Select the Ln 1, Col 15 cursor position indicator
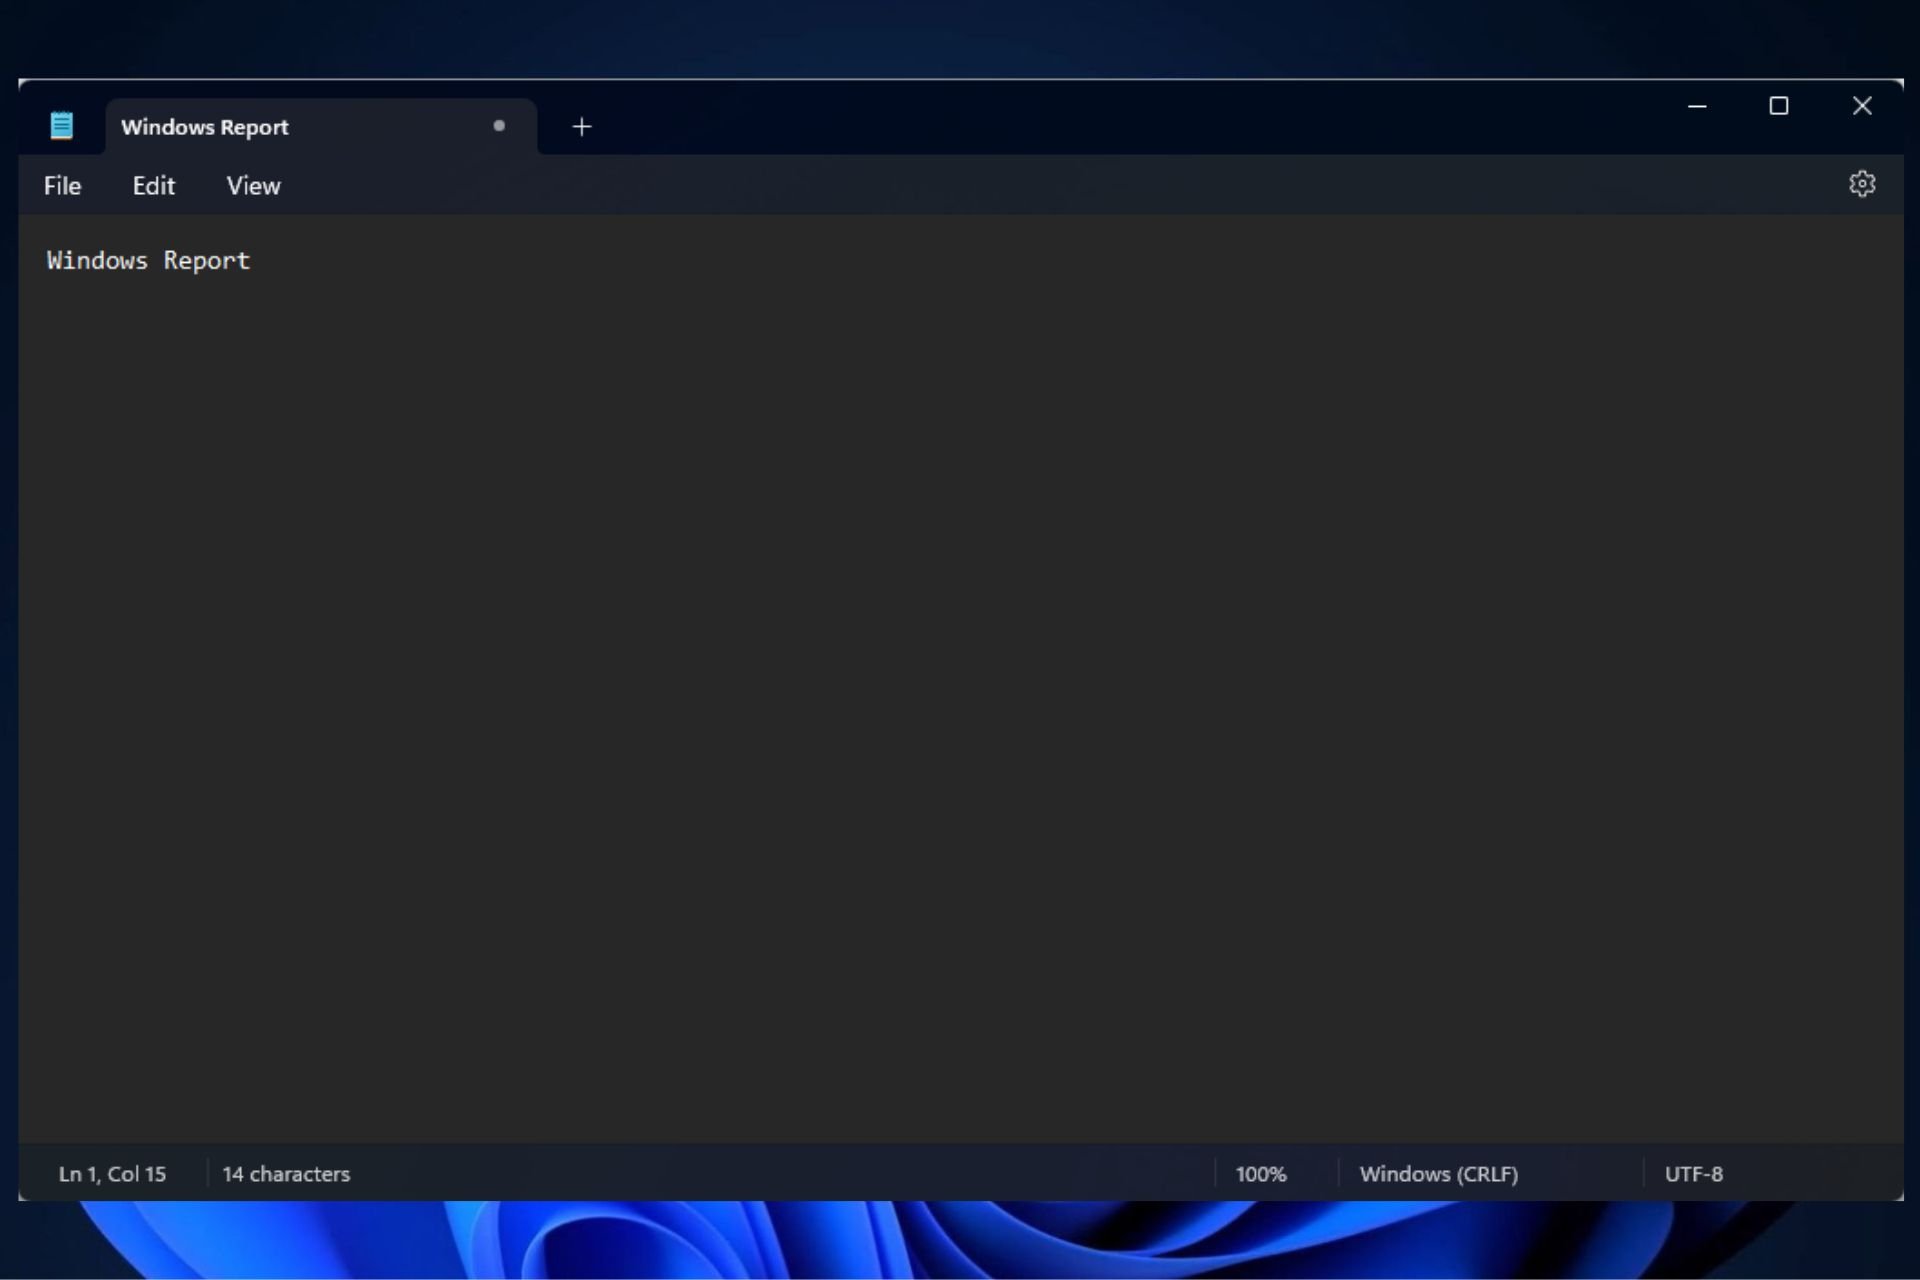Screen dimensions: 1920x1280 110,1174
